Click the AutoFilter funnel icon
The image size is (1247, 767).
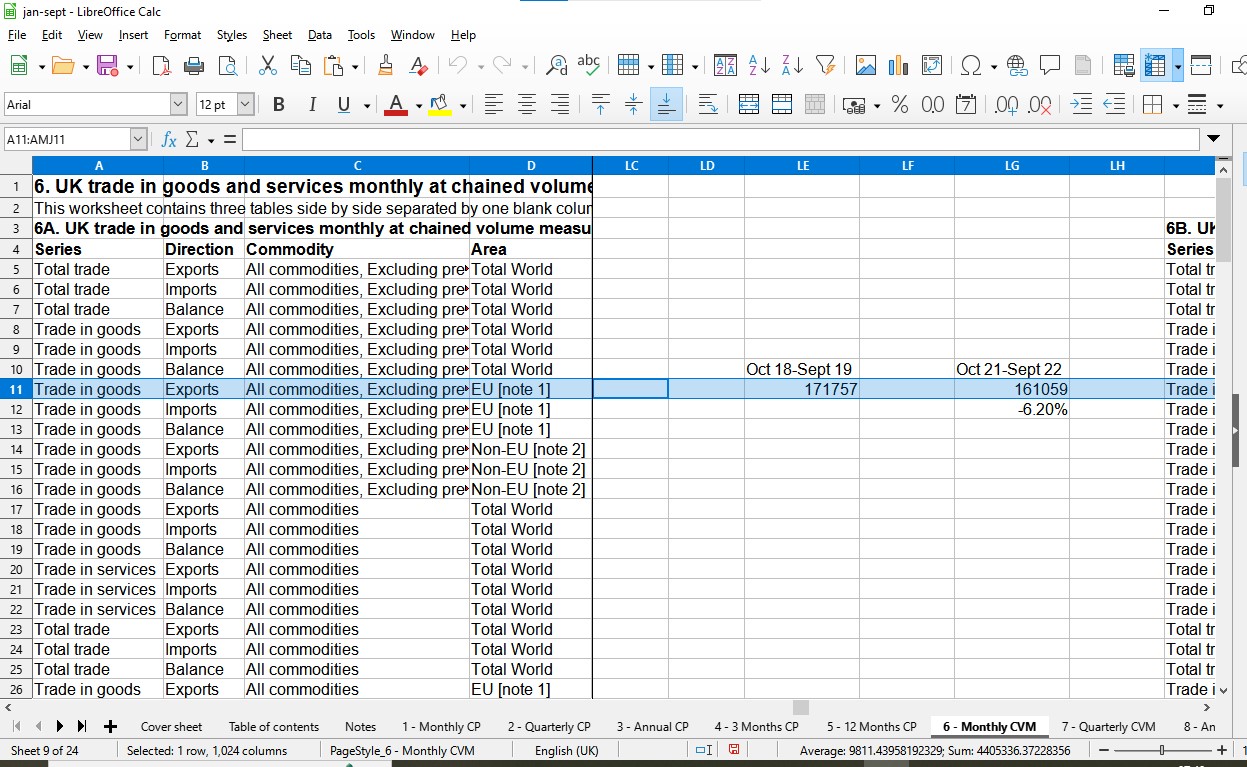[x=825, y=66]
